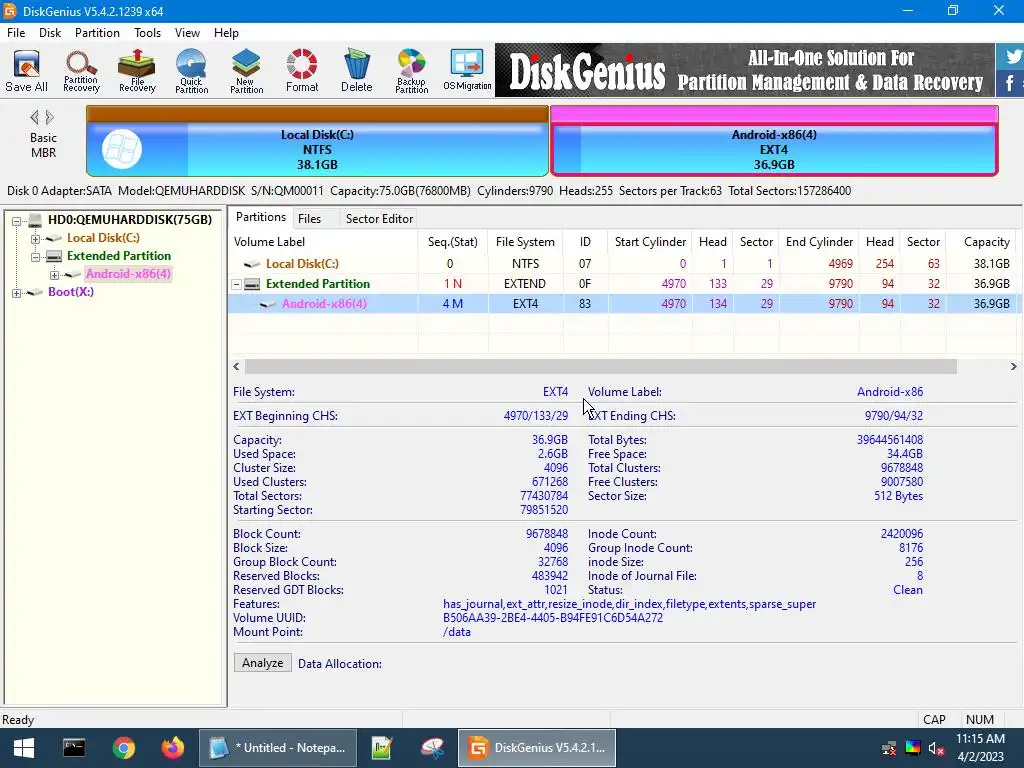Click the Format toolbar icon
Screen dimensions: 1024x768
pyautogui.click(x=302, y=71)
